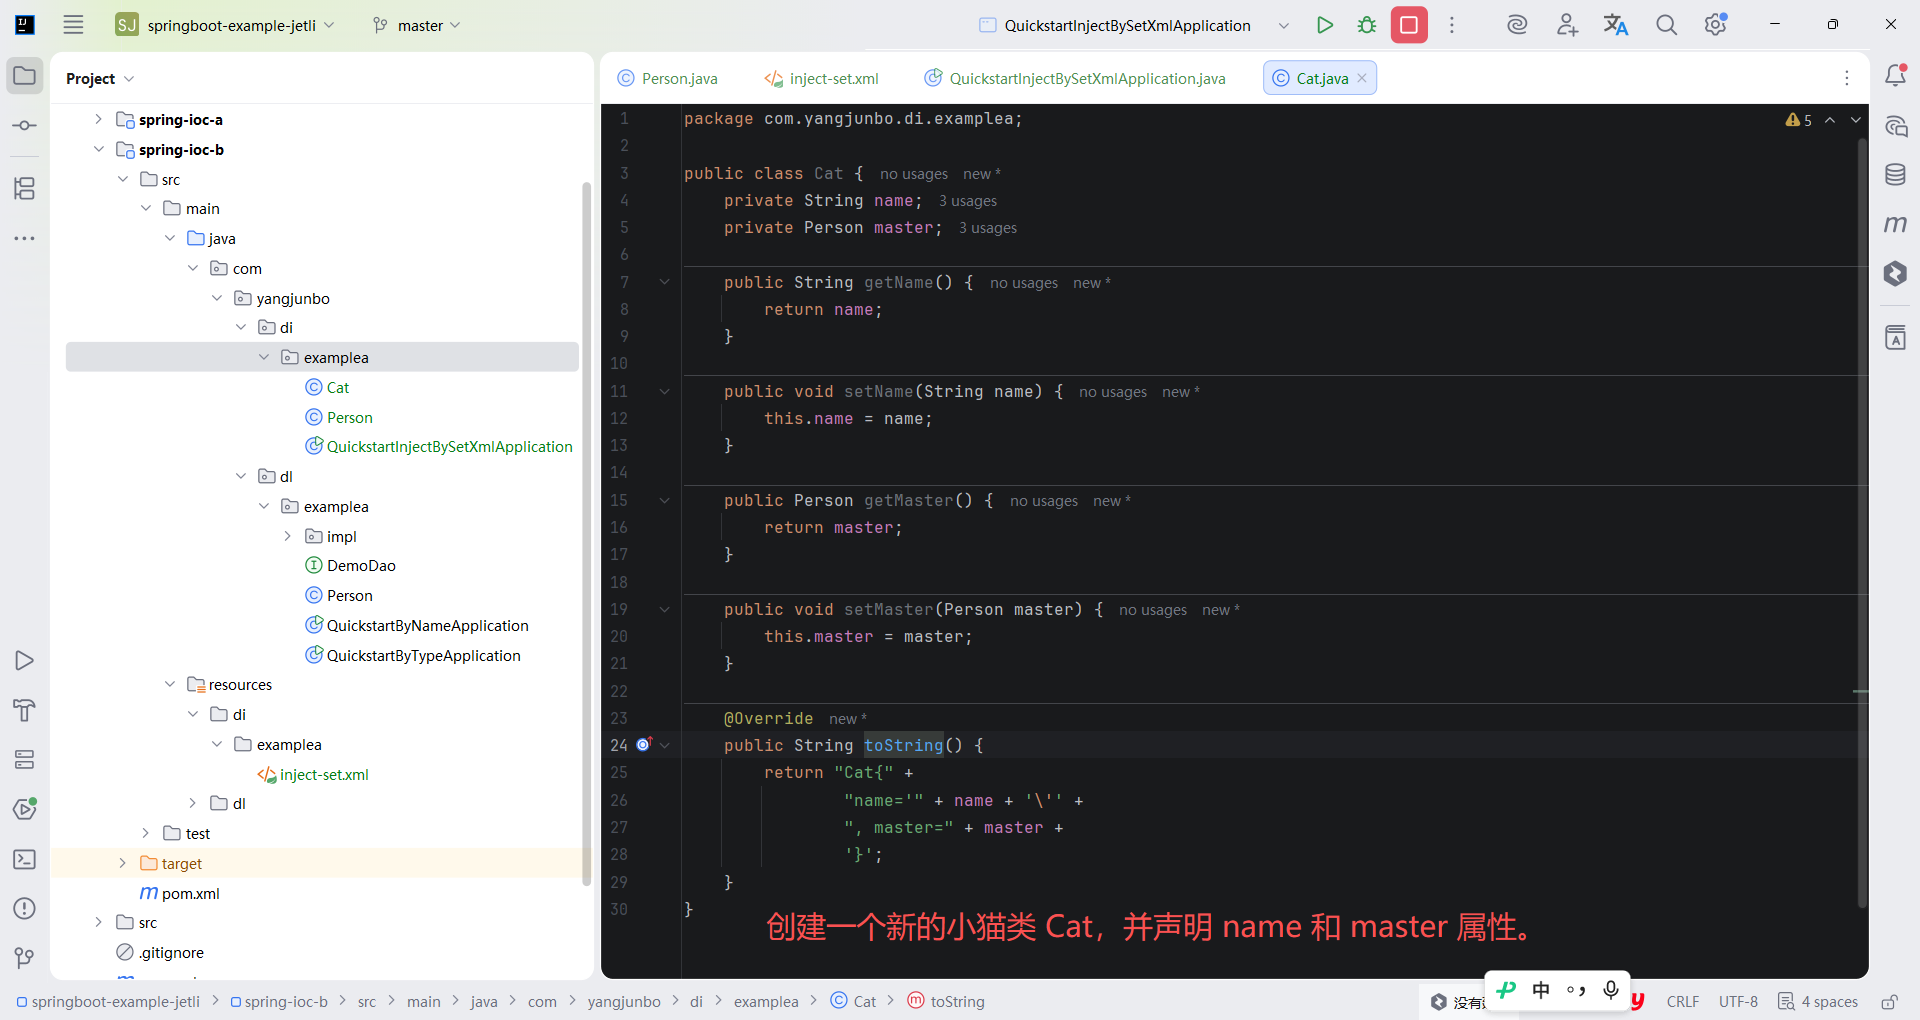Click project tree vertical scrollbar
The width and height of the screenshot is (1920, 1020).
[x=587, y=533]
